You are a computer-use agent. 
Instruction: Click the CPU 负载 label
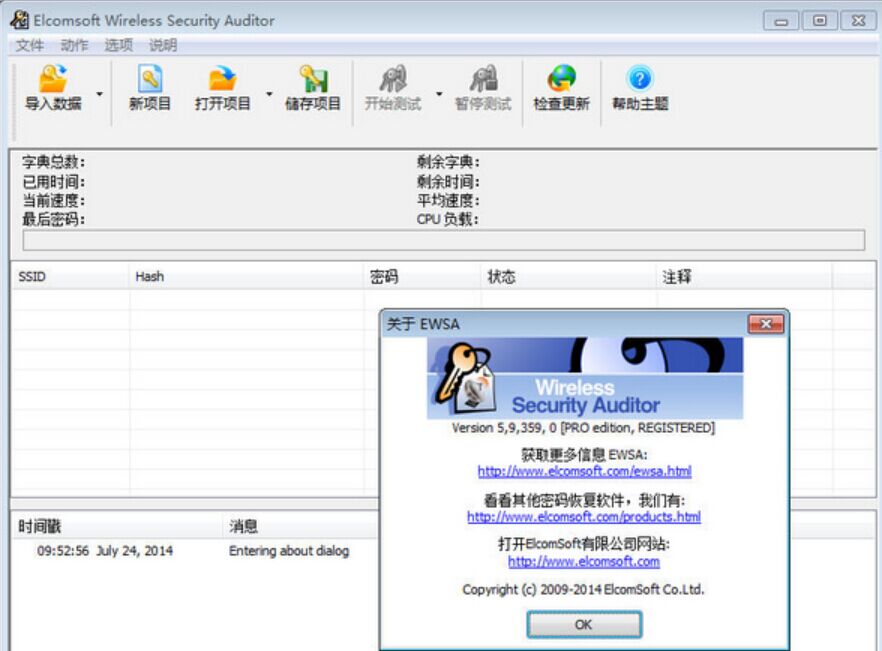(448, 219)
